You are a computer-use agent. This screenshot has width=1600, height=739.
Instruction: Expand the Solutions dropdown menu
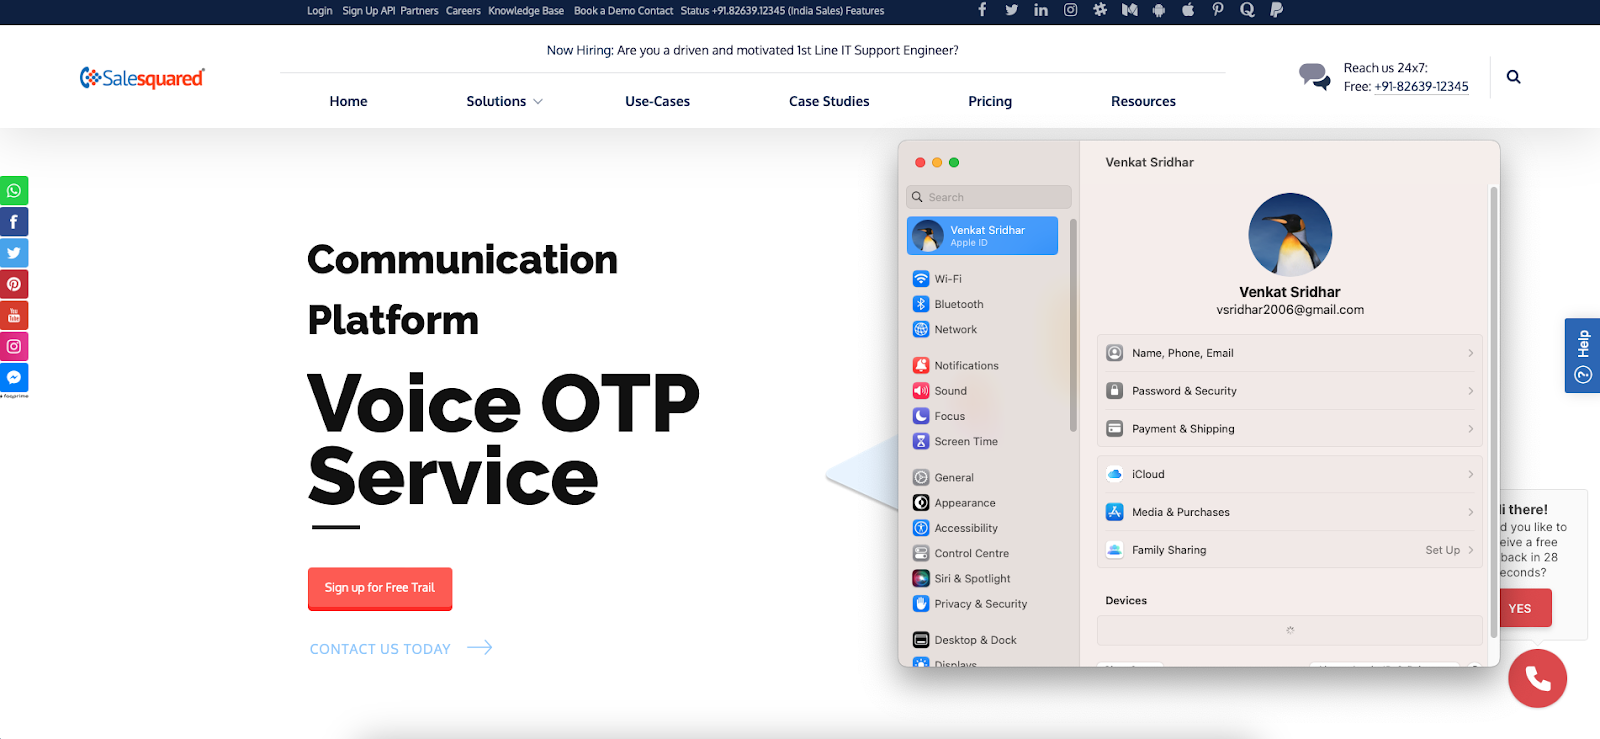[504, 101]
